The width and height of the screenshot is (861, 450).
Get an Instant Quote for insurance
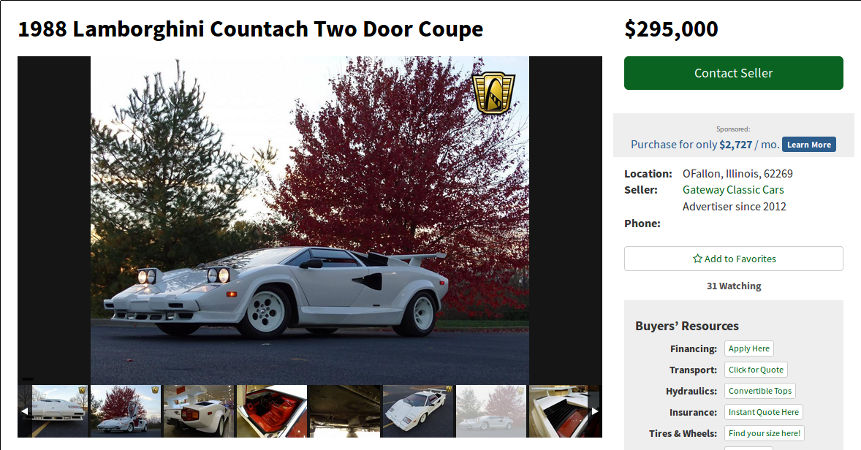pos(763,412)
